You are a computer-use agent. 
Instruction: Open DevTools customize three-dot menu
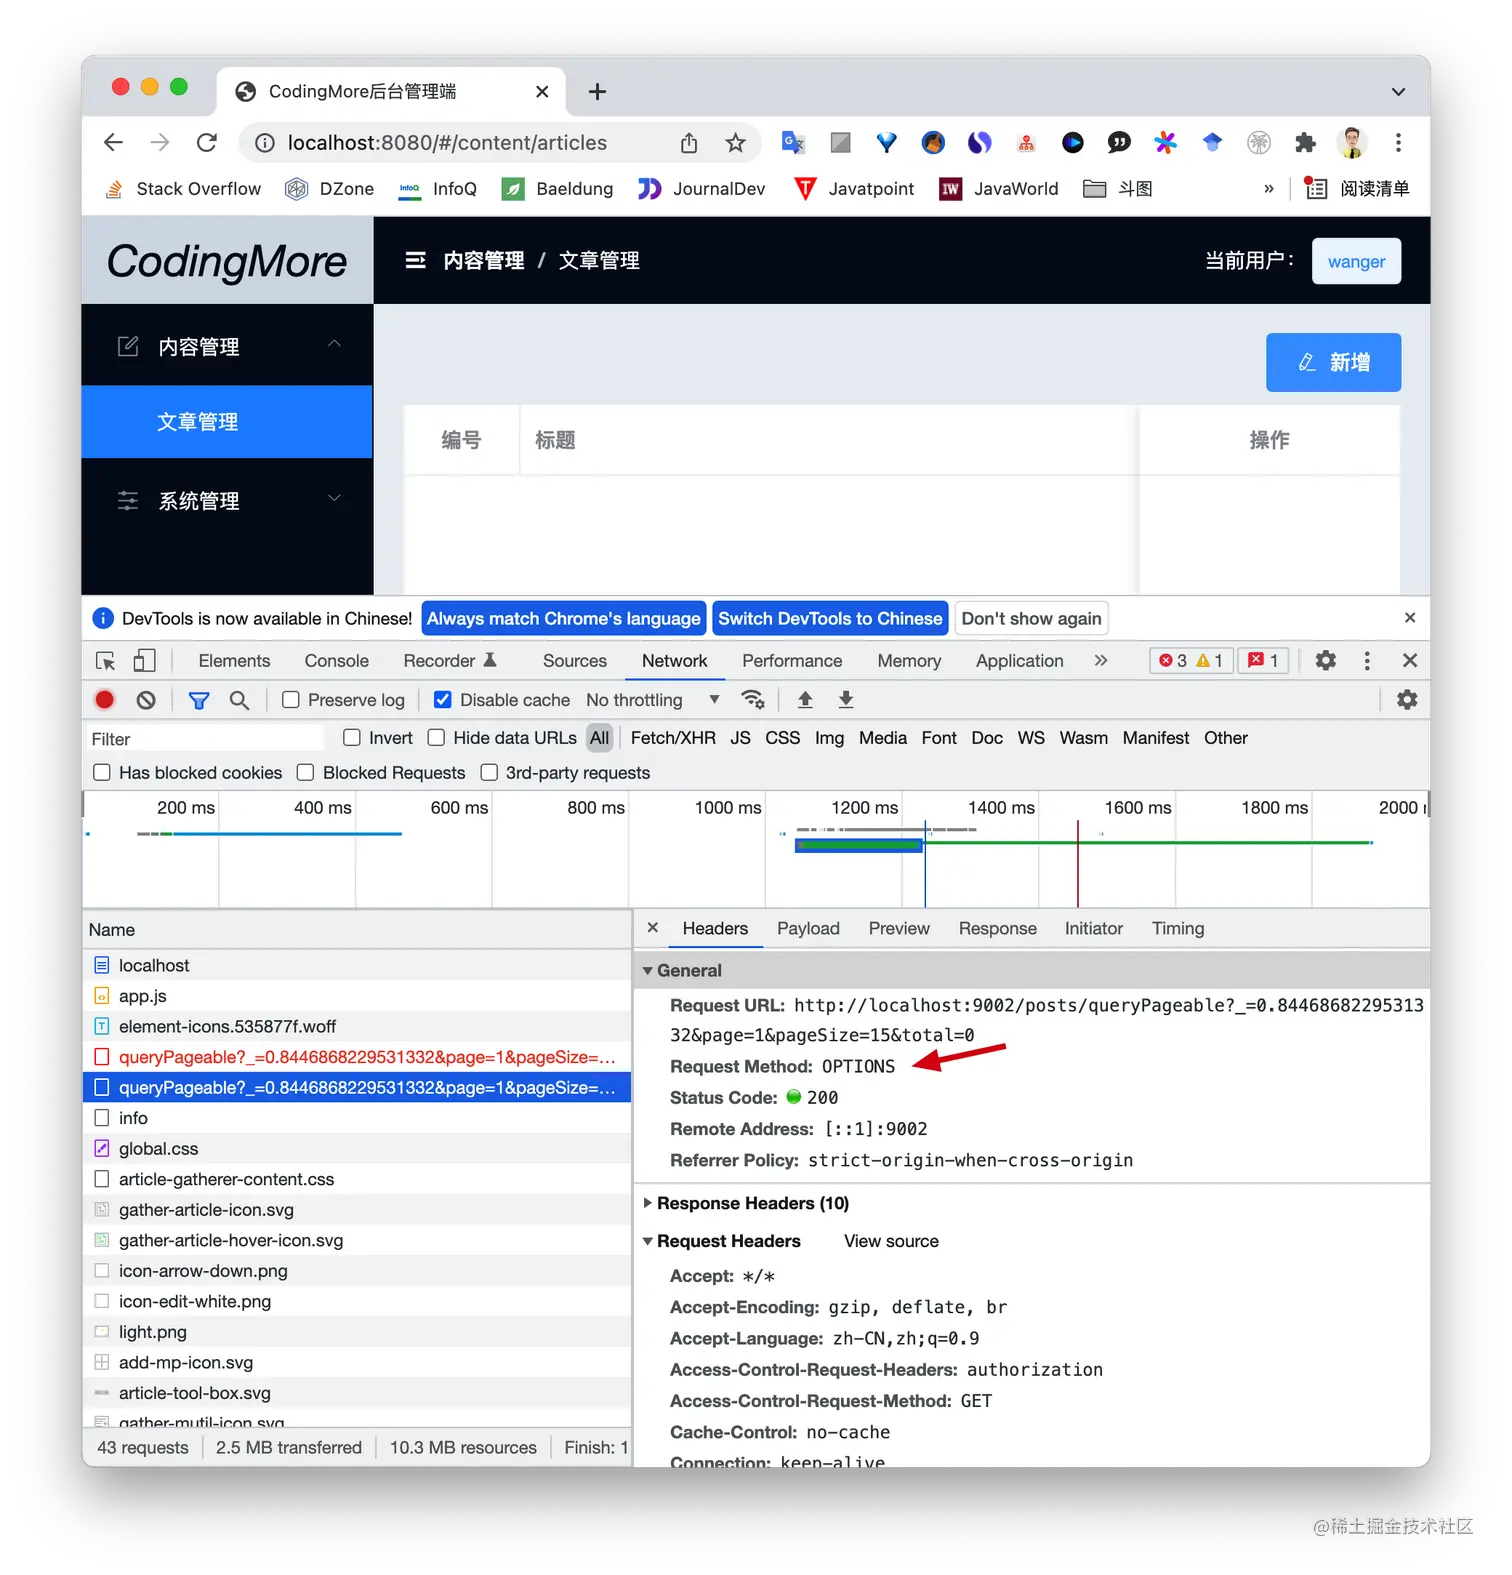(x=1367, y=661)
